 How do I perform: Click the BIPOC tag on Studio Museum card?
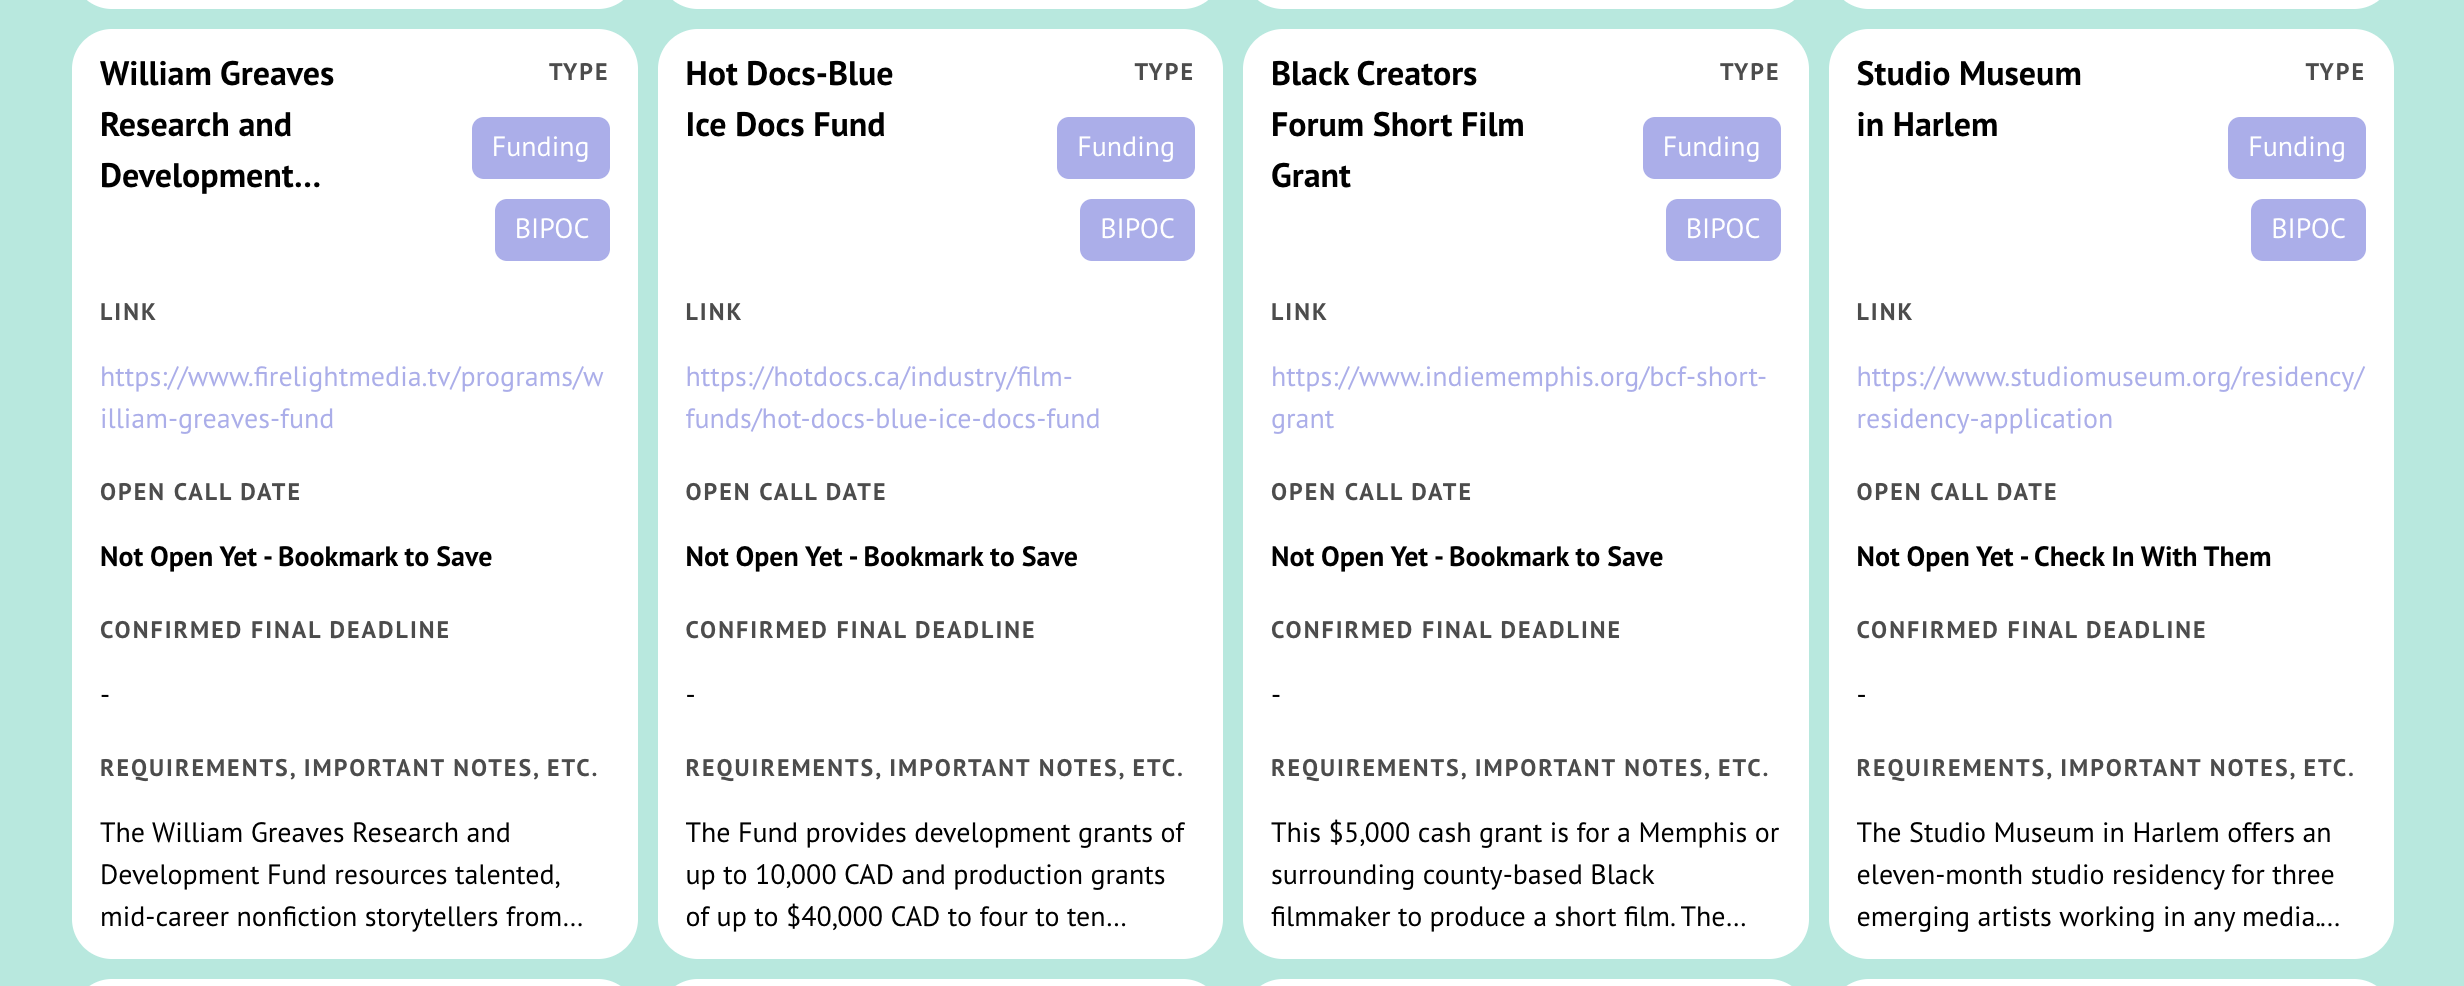[x=2308, y=230]
